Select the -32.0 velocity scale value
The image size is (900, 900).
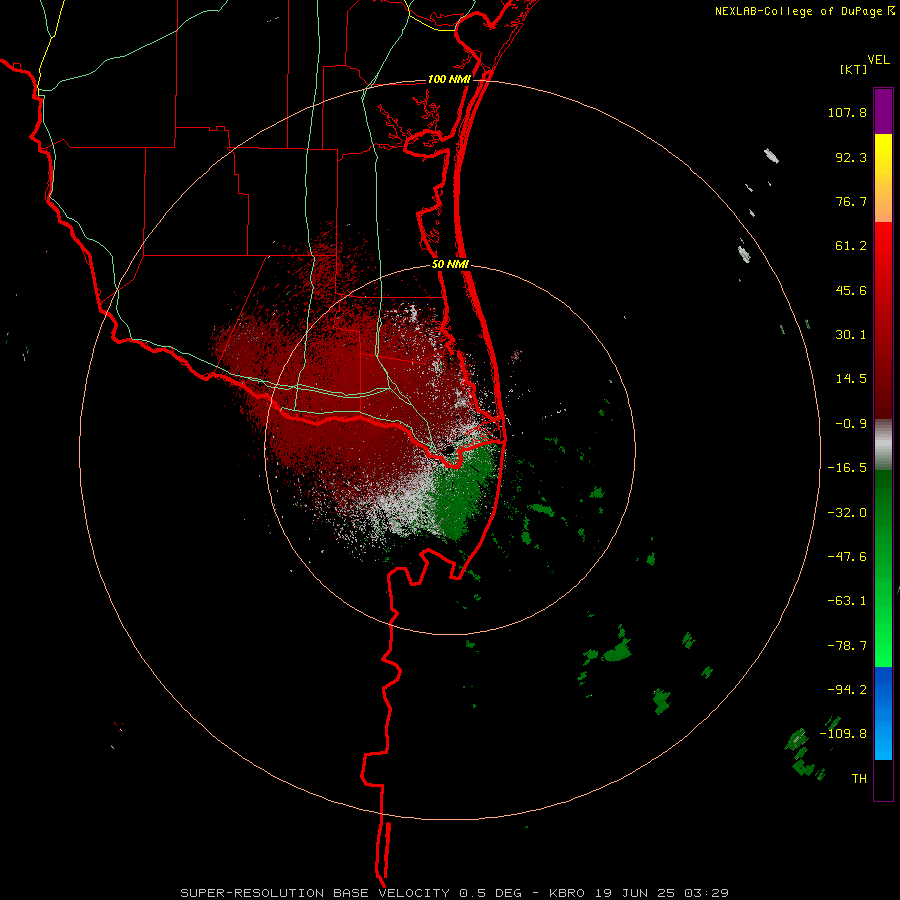[847, 513]
